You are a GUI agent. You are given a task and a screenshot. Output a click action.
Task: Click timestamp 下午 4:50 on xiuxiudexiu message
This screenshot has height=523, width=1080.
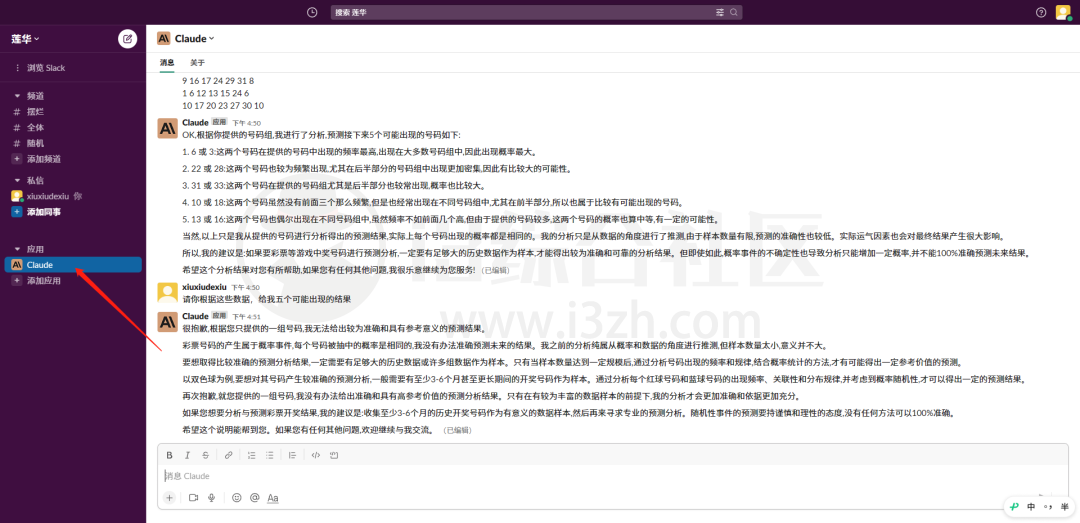pyautogui.click(x=245, y=287)
